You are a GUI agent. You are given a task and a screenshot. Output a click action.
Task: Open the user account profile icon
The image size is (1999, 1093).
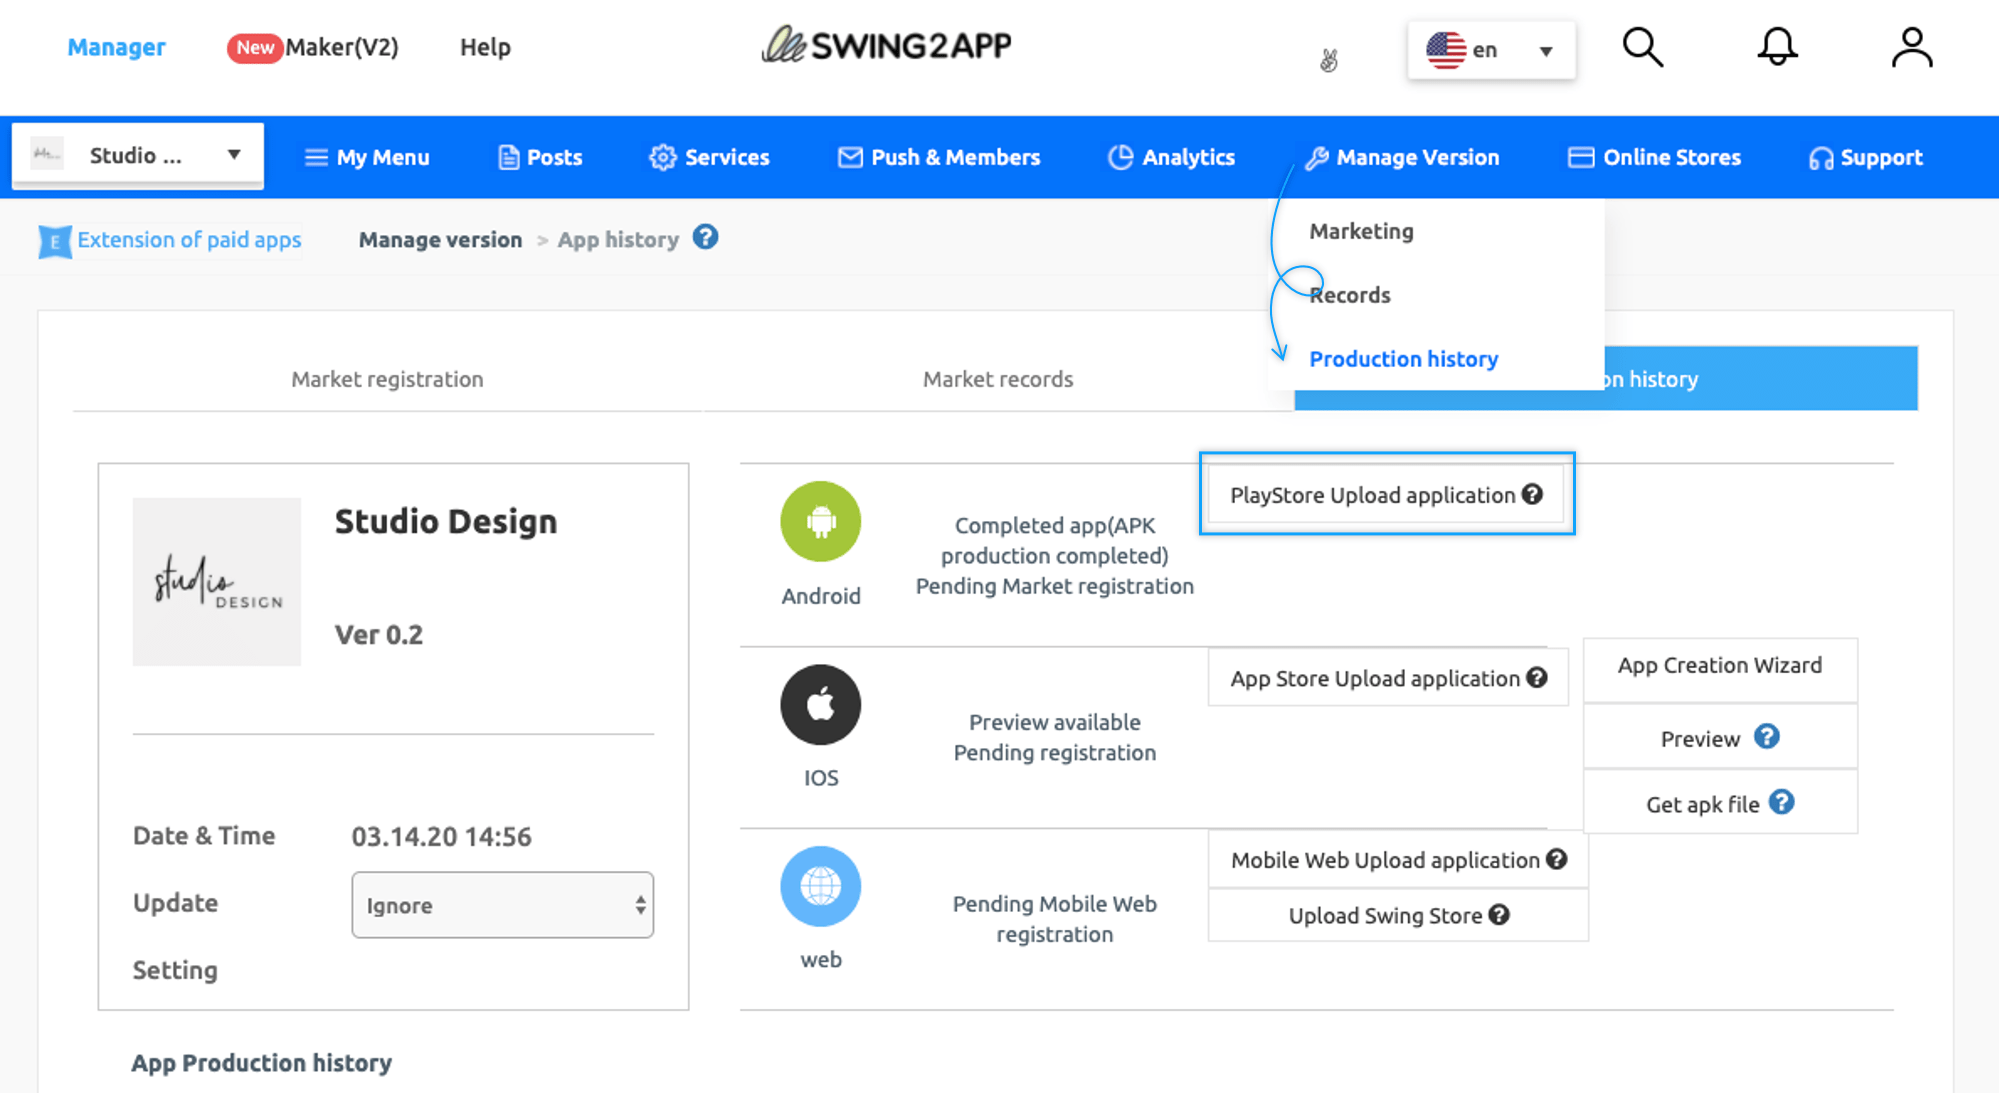[x=1911, y=47]
